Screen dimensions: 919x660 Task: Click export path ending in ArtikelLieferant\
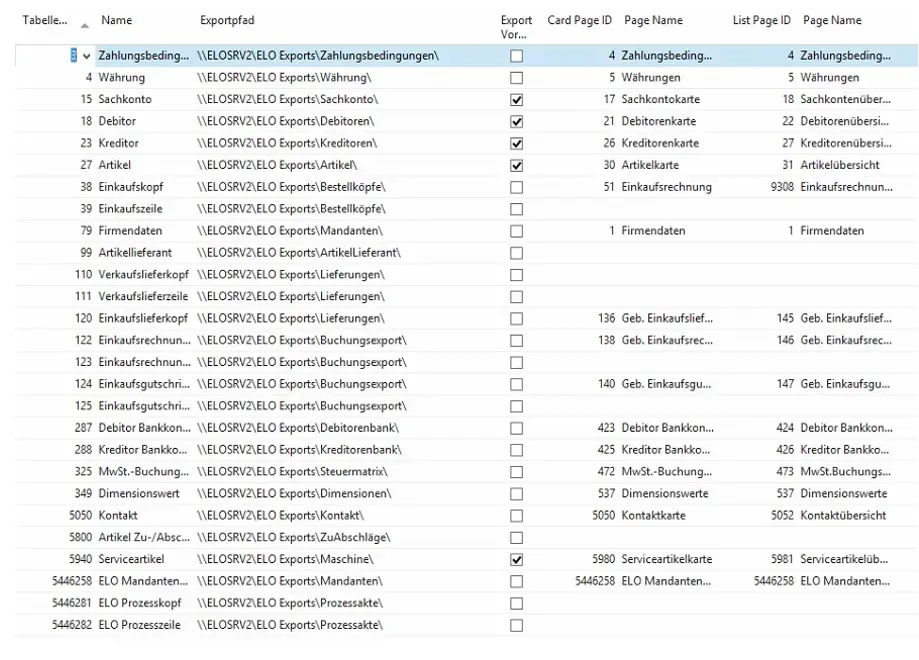click(299, 253)
